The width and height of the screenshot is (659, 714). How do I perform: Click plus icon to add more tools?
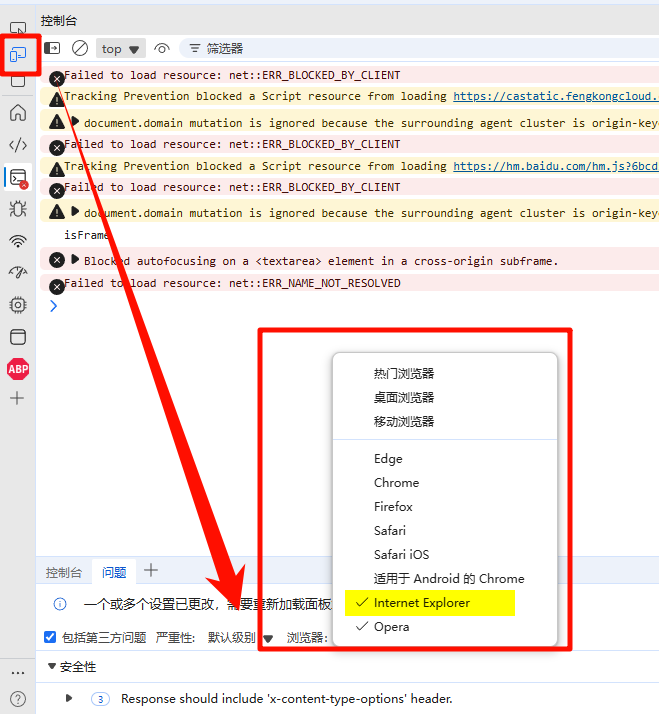click(17, 398)
